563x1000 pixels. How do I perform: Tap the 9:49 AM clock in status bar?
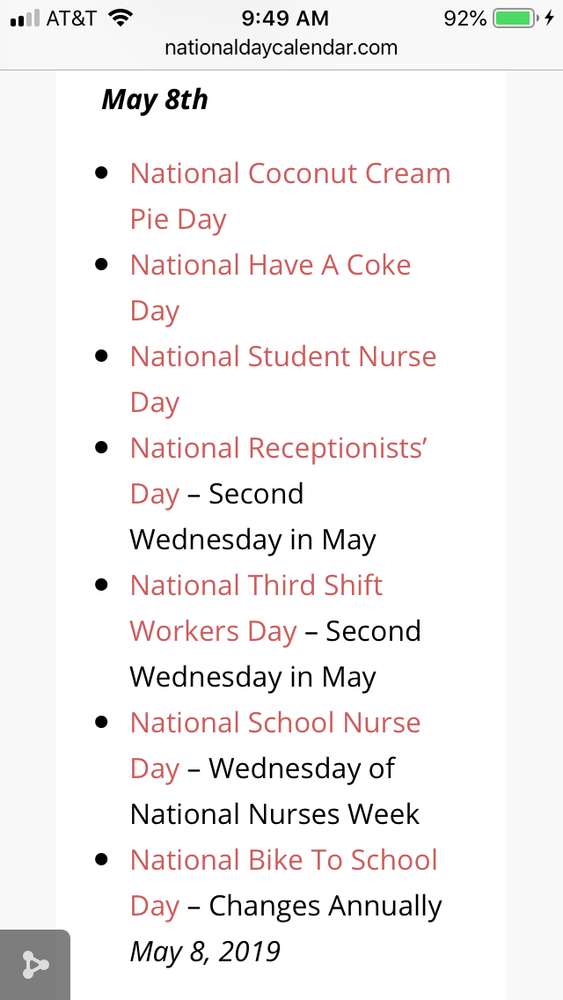tap(285, 18)
